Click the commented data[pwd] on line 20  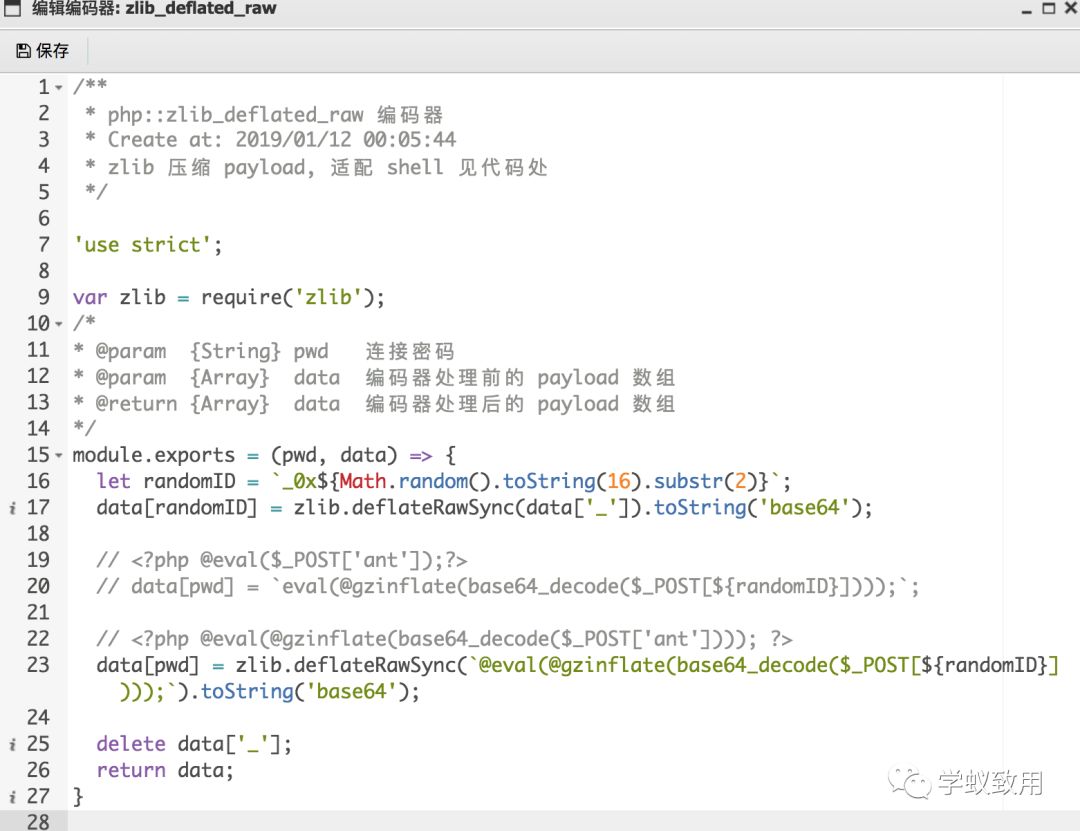508,586
